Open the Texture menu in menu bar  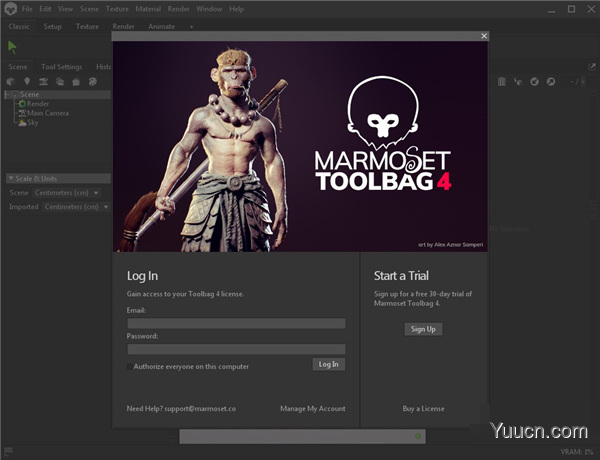pyautogui.click(x=117, y=9)
